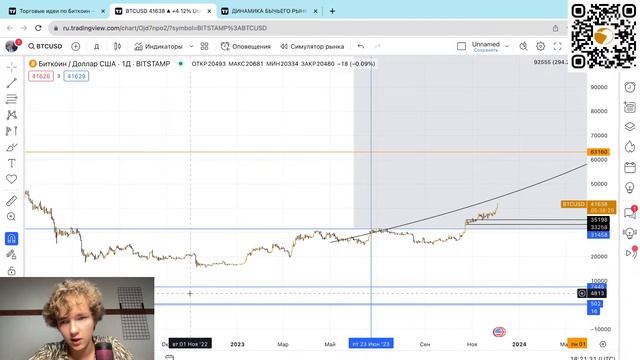
Task: Open the alerts clock panel
Action: pyautogui.click(x=630, y=87)
